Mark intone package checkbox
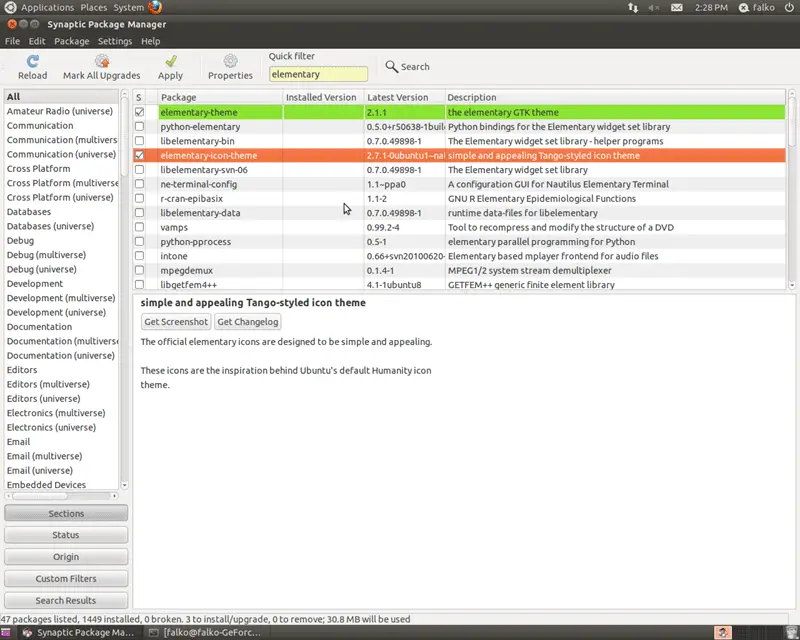This screenshot has height=640, width=800. (x=139, y=256)
